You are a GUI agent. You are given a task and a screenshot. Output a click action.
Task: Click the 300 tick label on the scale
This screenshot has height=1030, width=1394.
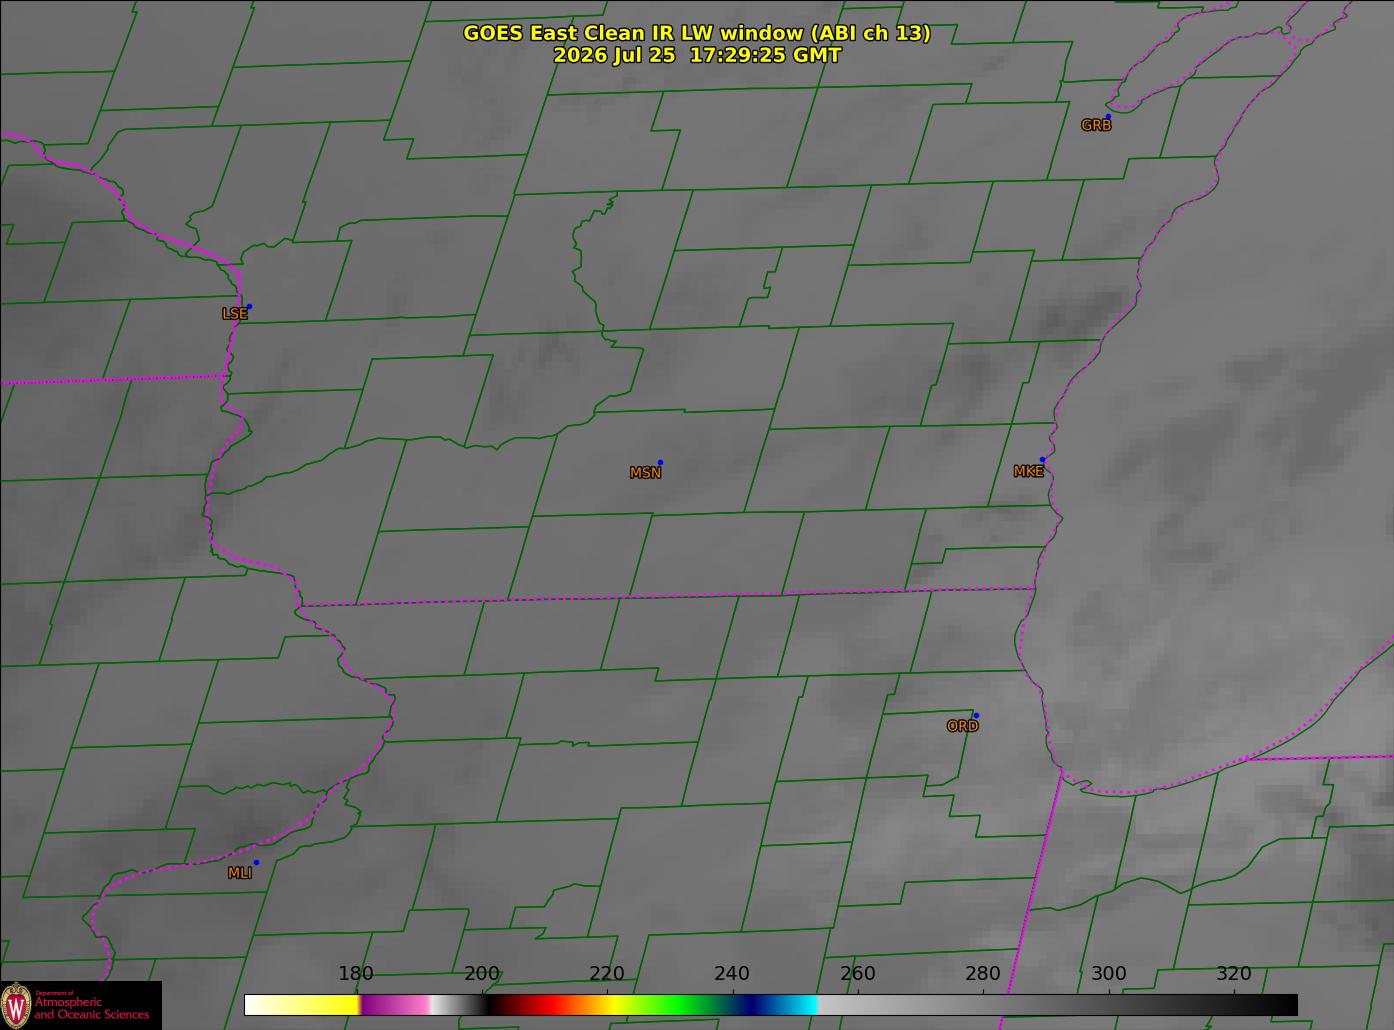point(1108,973)
